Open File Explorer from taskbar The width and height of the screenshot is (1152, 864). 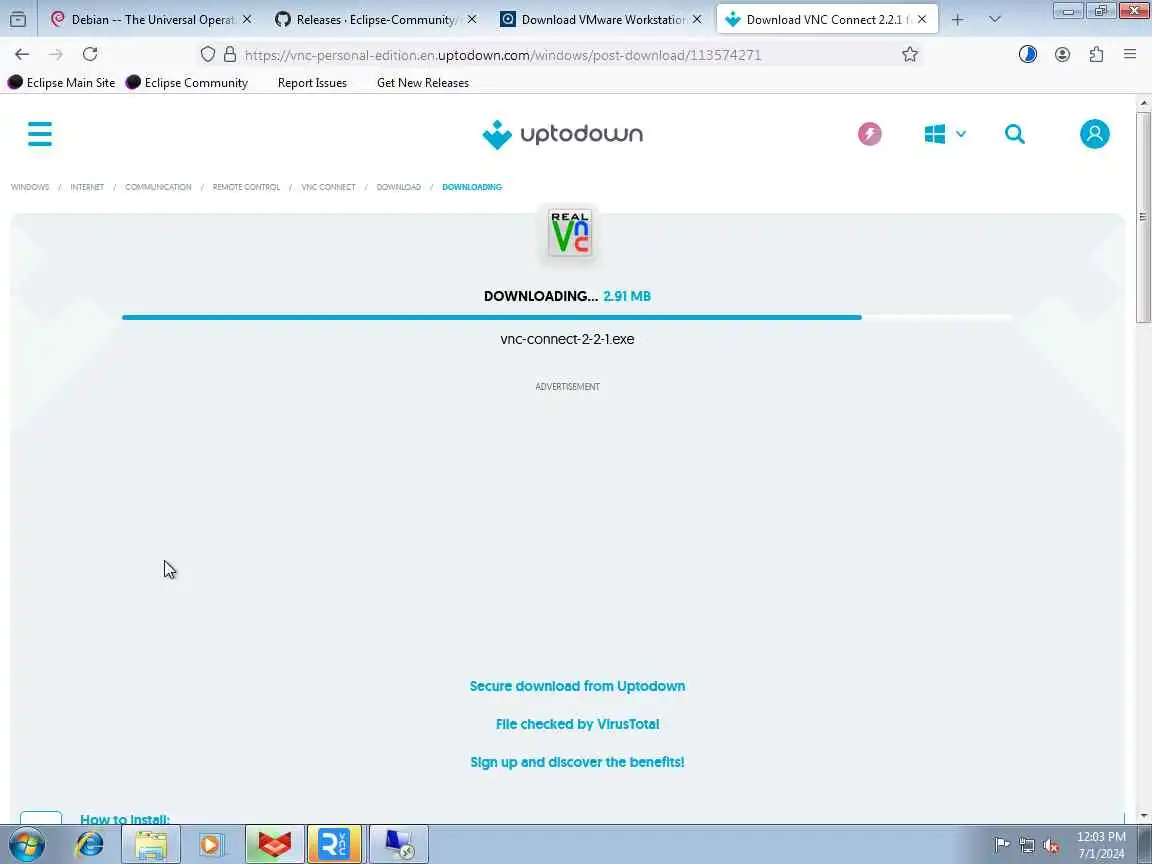coord(151,845)
